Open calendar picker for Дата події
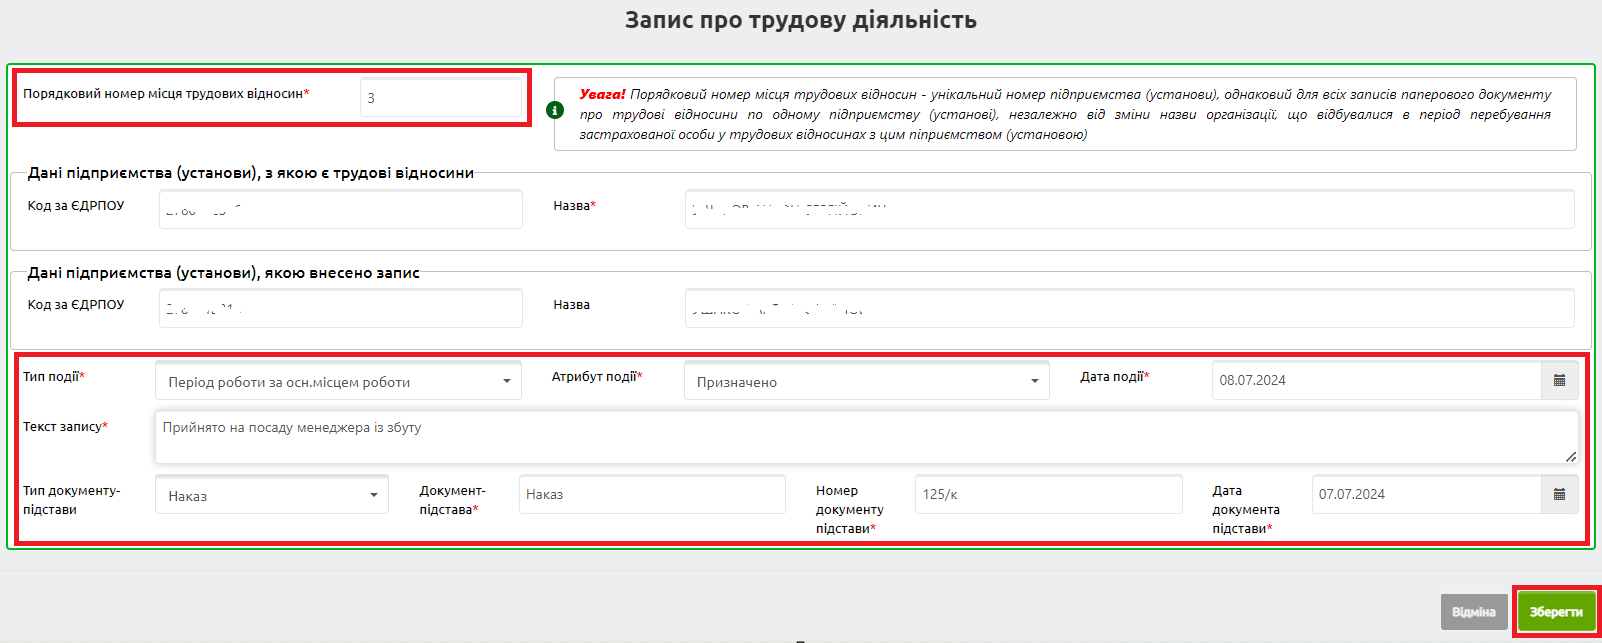 click(x=1559, y=381)
